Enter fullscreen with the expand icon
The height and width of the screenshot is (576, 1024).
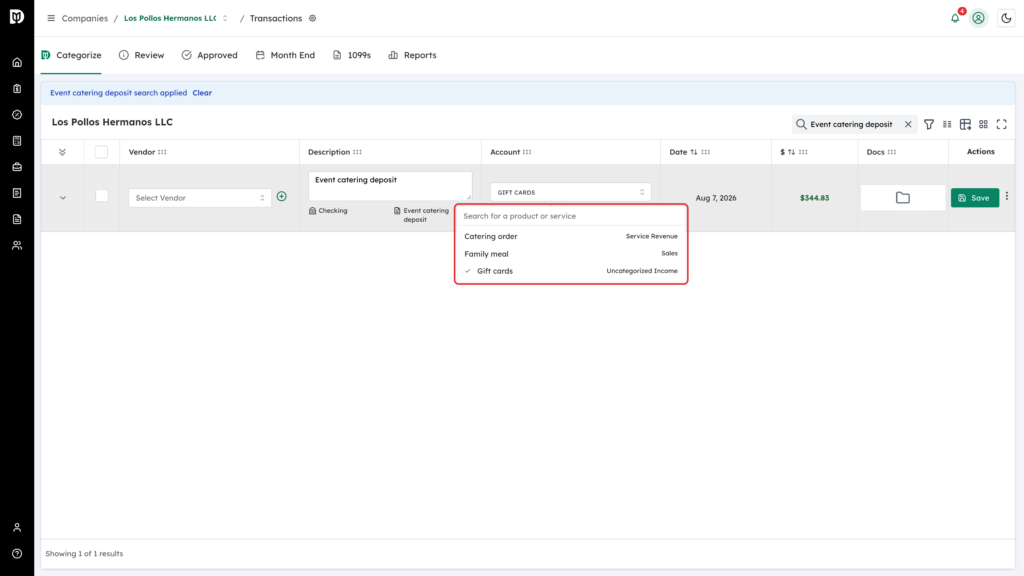click(x=1002, y=124)
